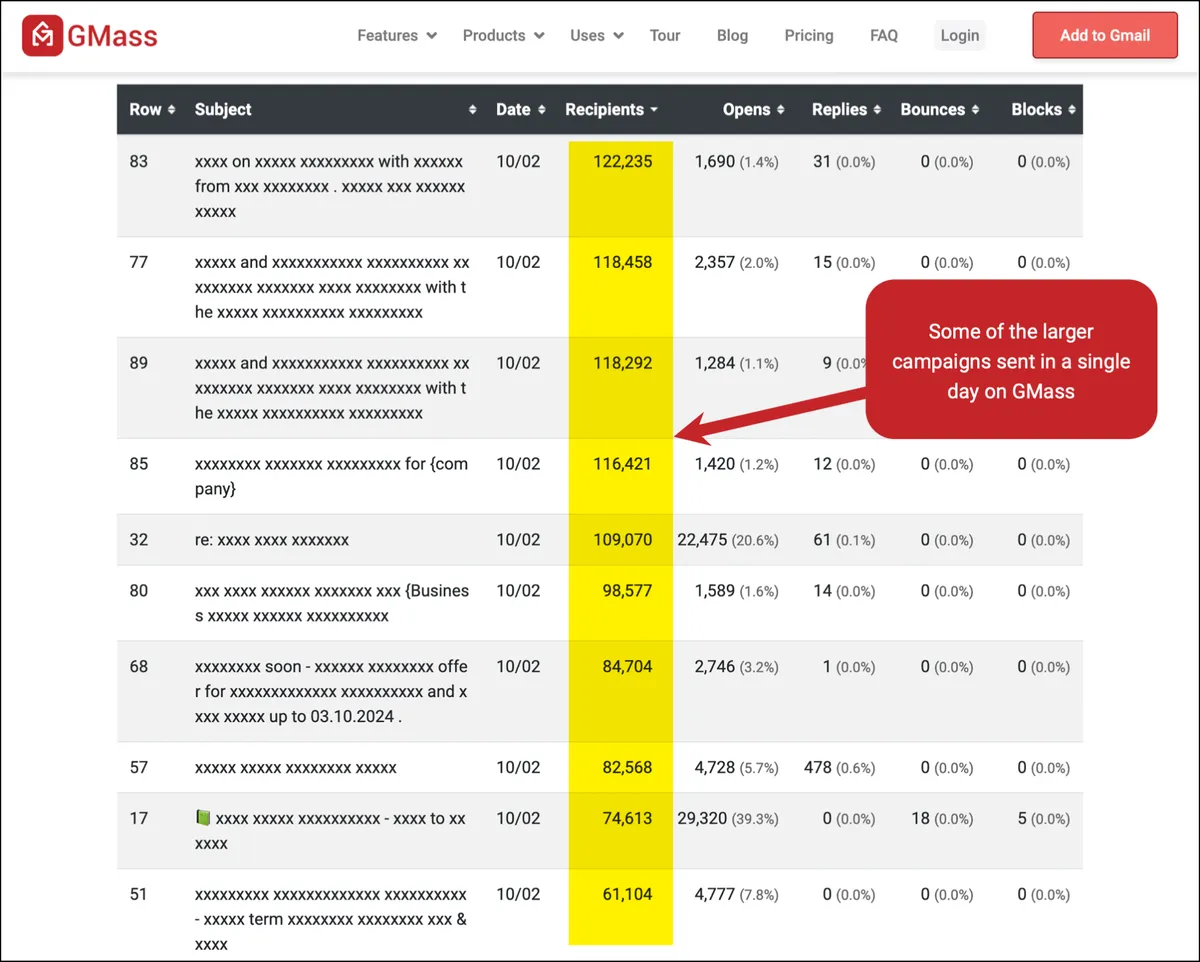Screen dimensions: 1200x962
Task: Sort by Bounces column sort icon
Action: pos(975,110)
